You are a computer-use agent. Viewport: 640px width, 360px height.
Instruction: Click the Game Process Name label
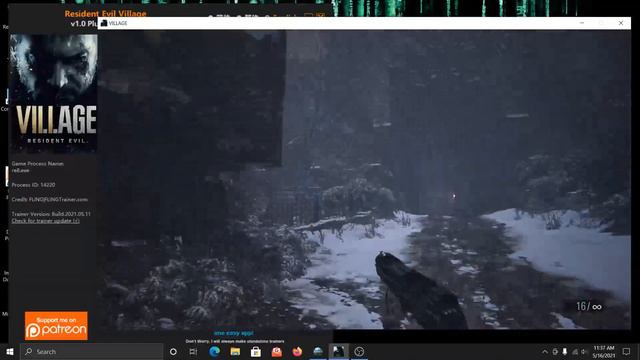click(x=38, y=164)
